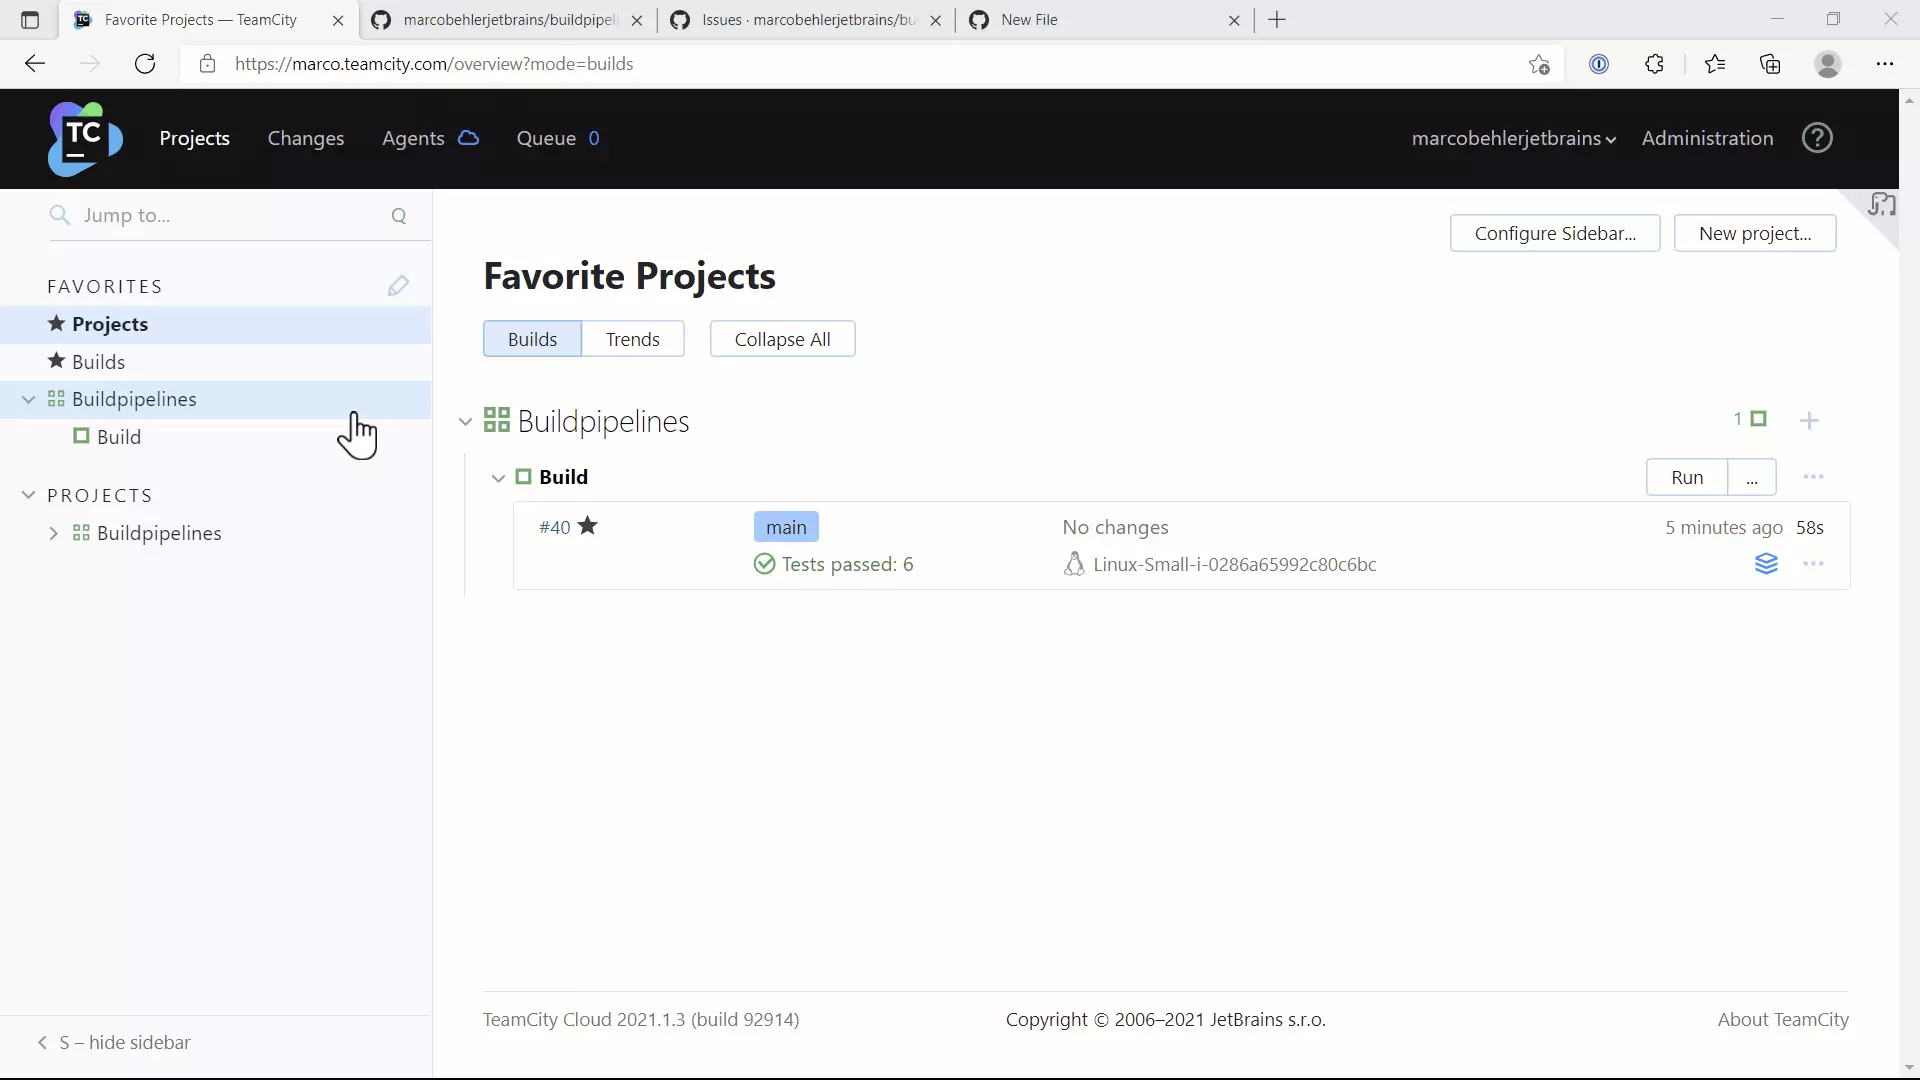This screenshot has height=1080, width=1920.
Task: Click the cloud icon beside Agents
Action: 468,138
